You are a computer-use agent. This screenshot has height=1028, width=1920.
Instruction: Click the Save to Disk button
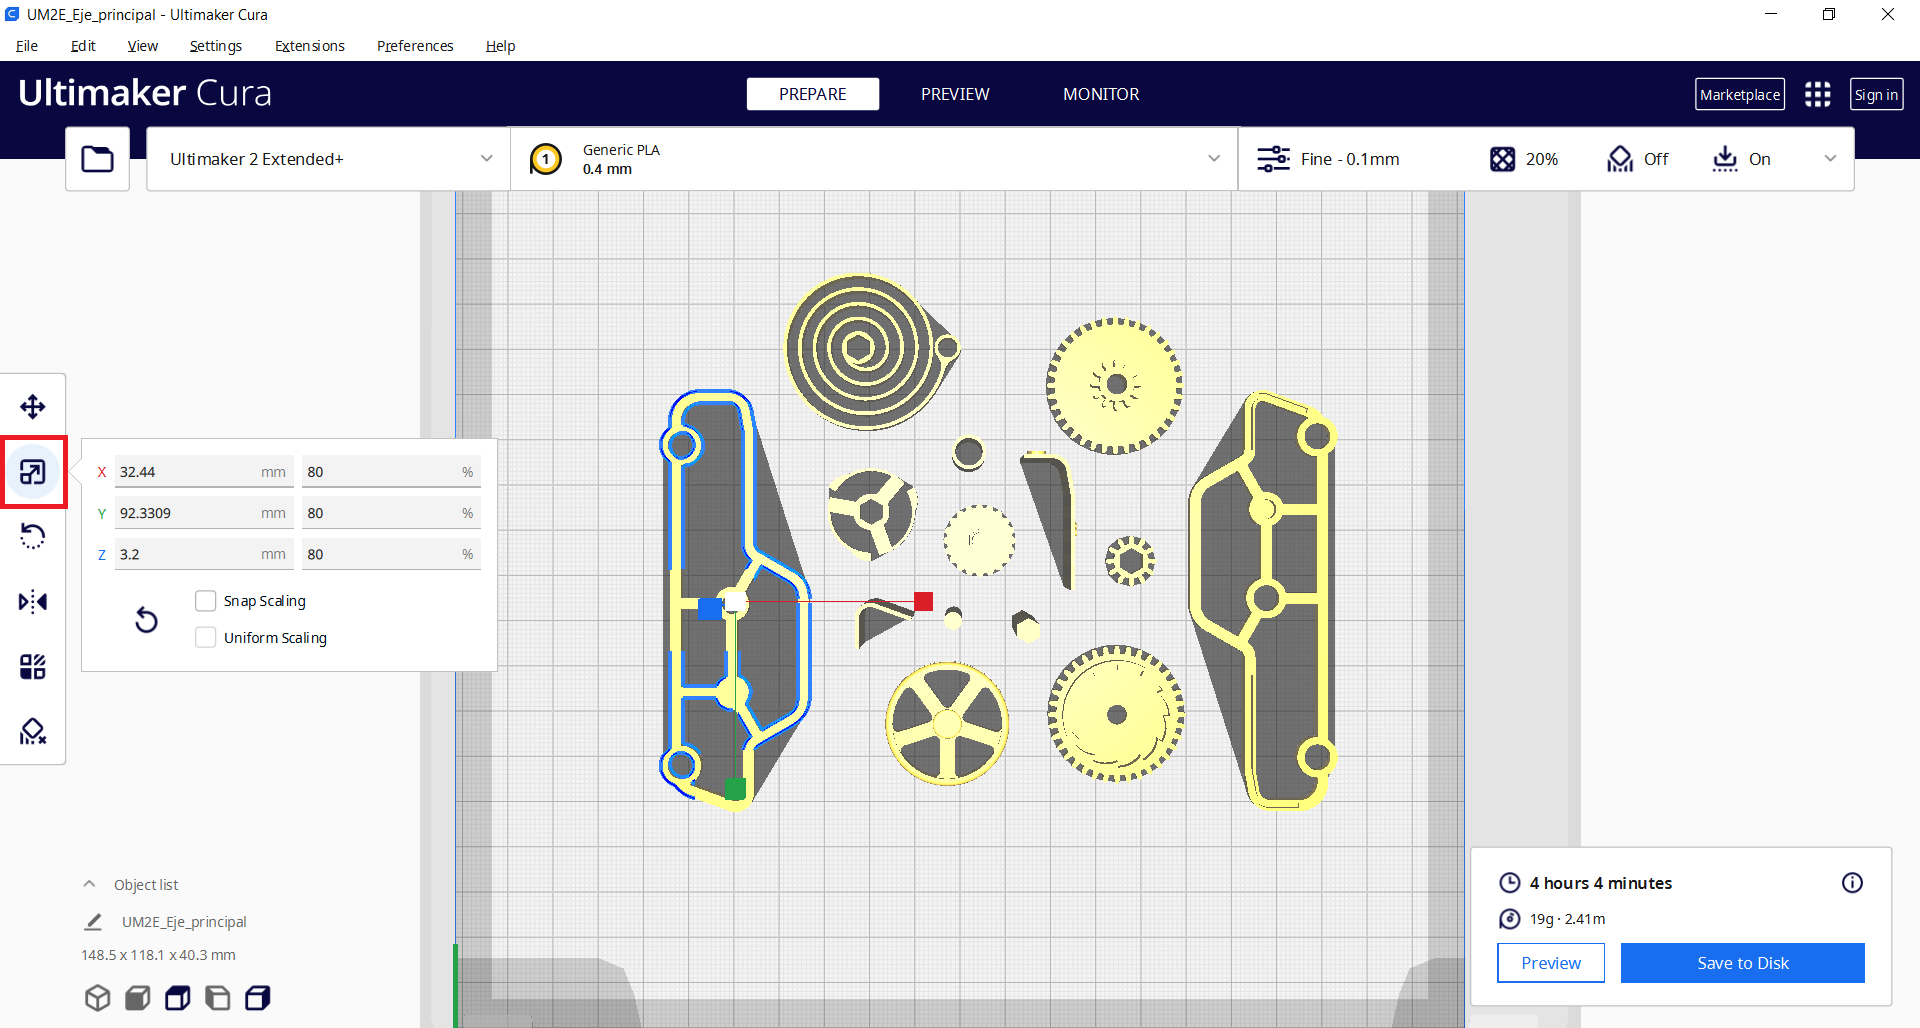[x=1742, y=963]
